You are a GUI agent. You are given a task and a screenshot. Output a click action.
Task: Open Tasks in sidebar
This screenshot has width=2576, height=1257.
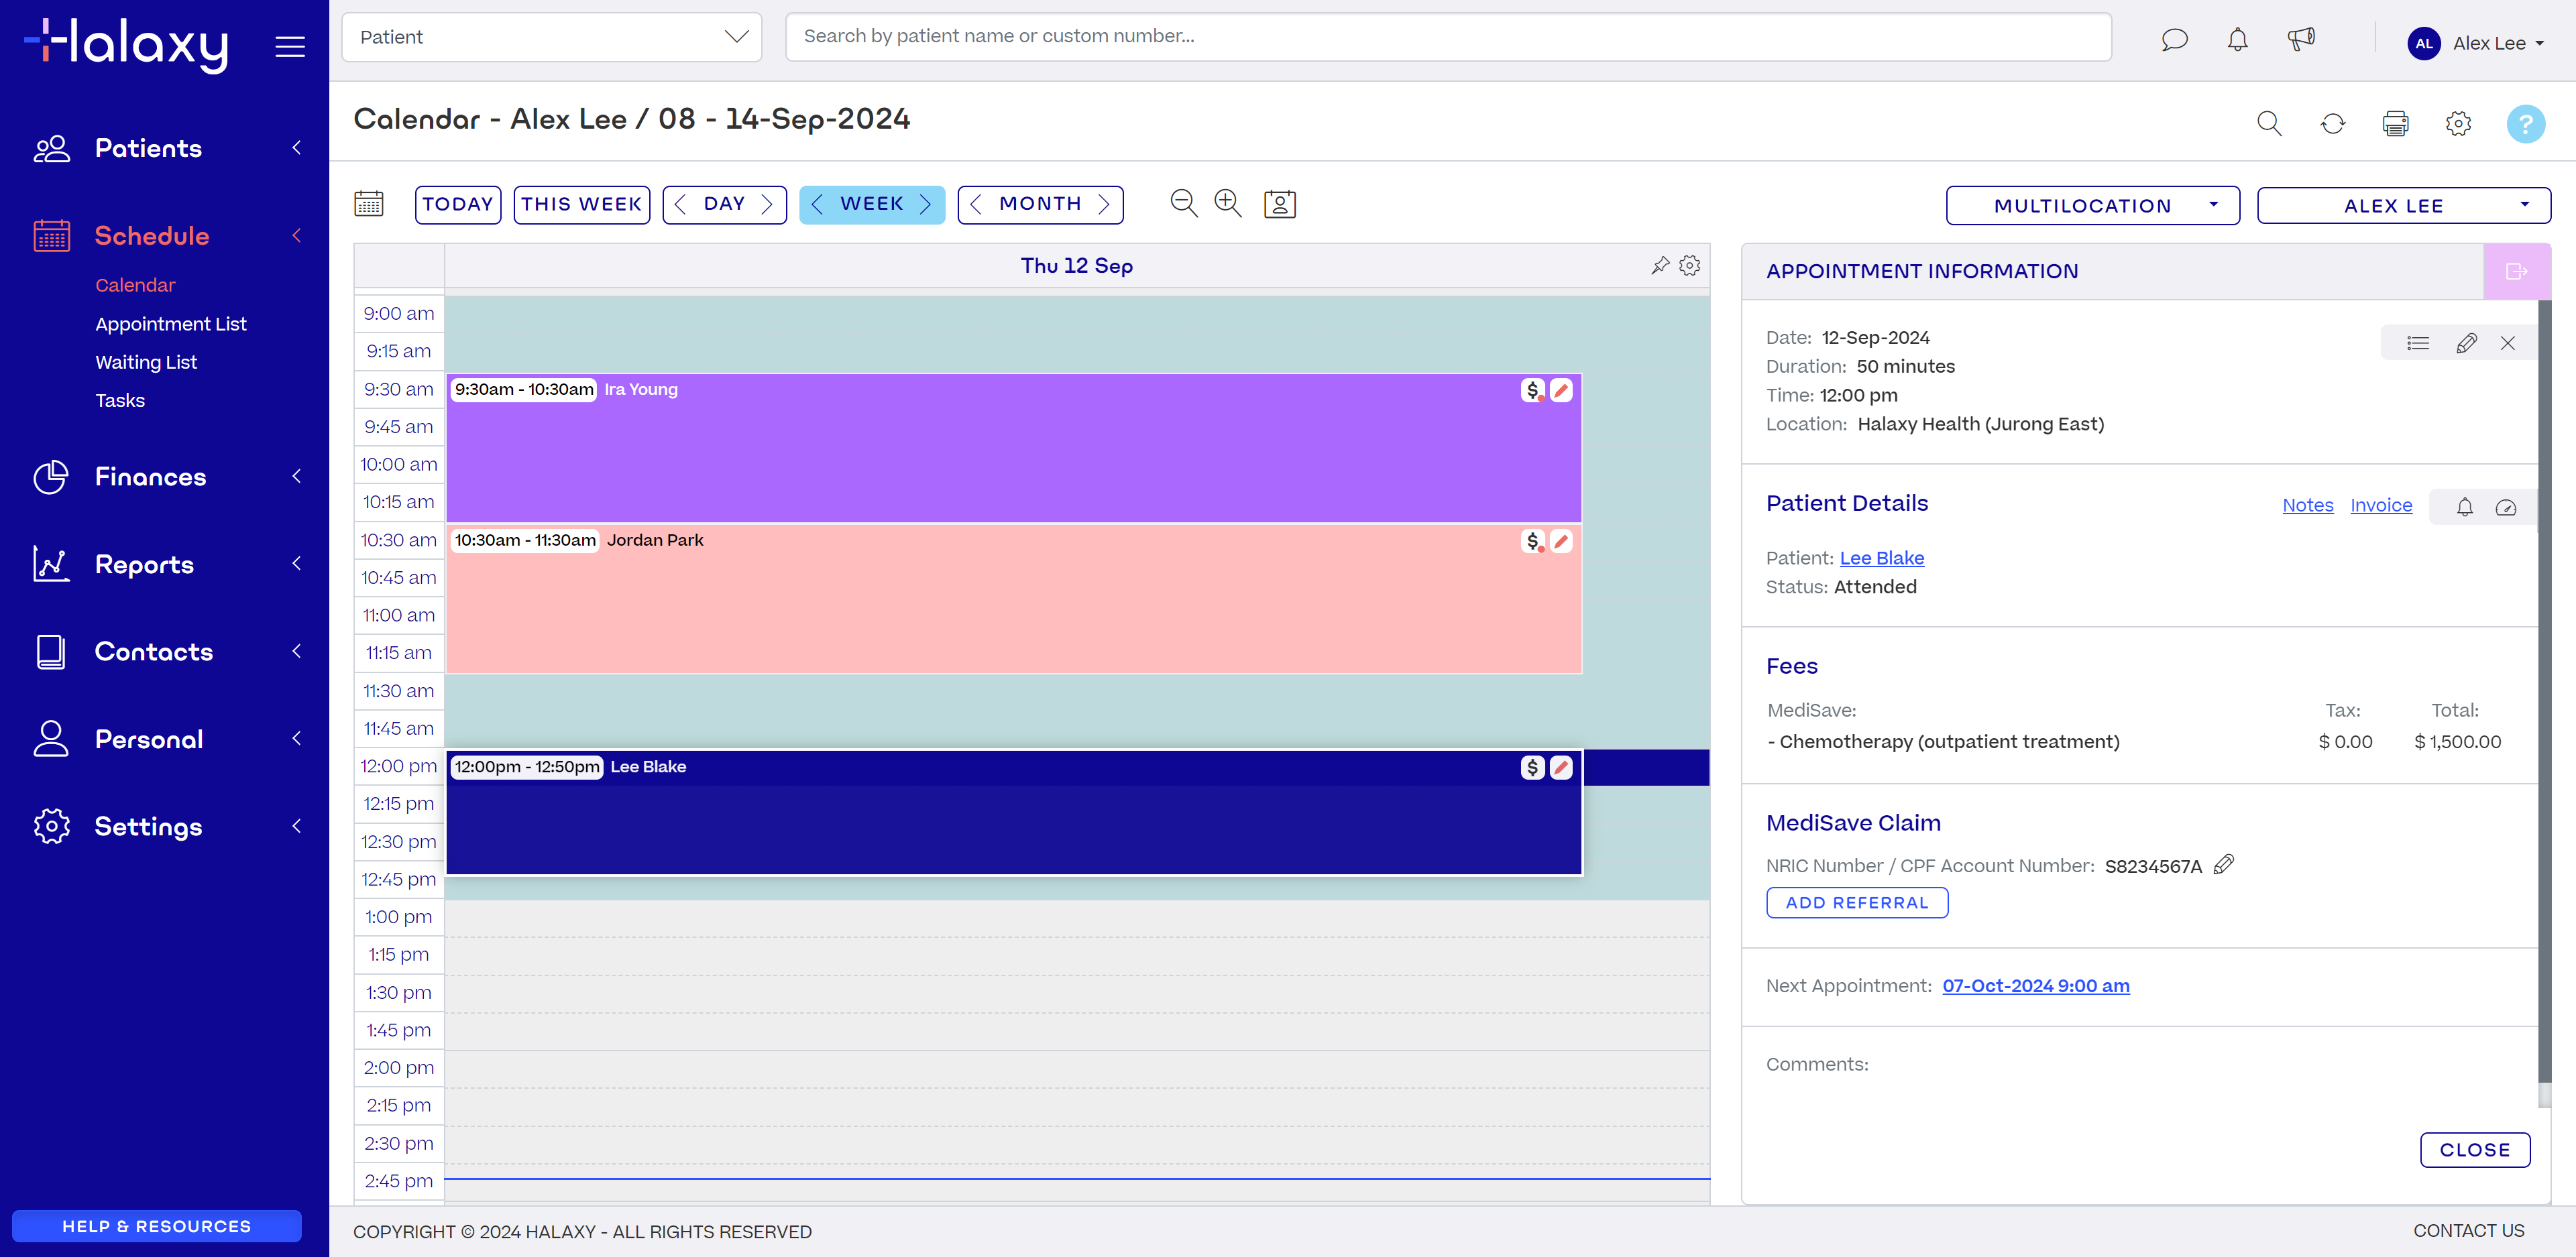click(x=120, y=400)
